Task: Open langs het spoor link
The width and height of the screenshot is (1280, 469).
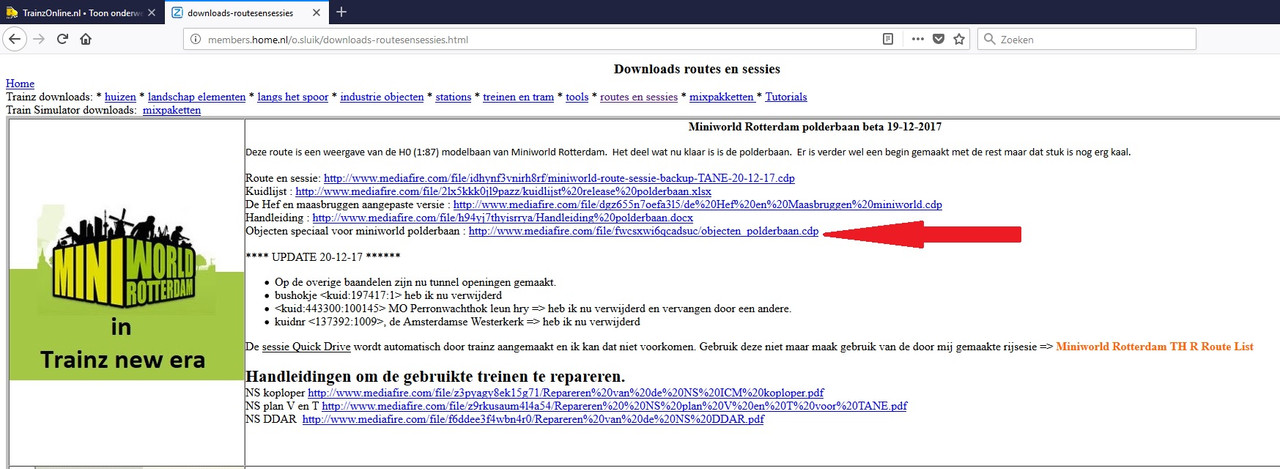Action: 293,97
